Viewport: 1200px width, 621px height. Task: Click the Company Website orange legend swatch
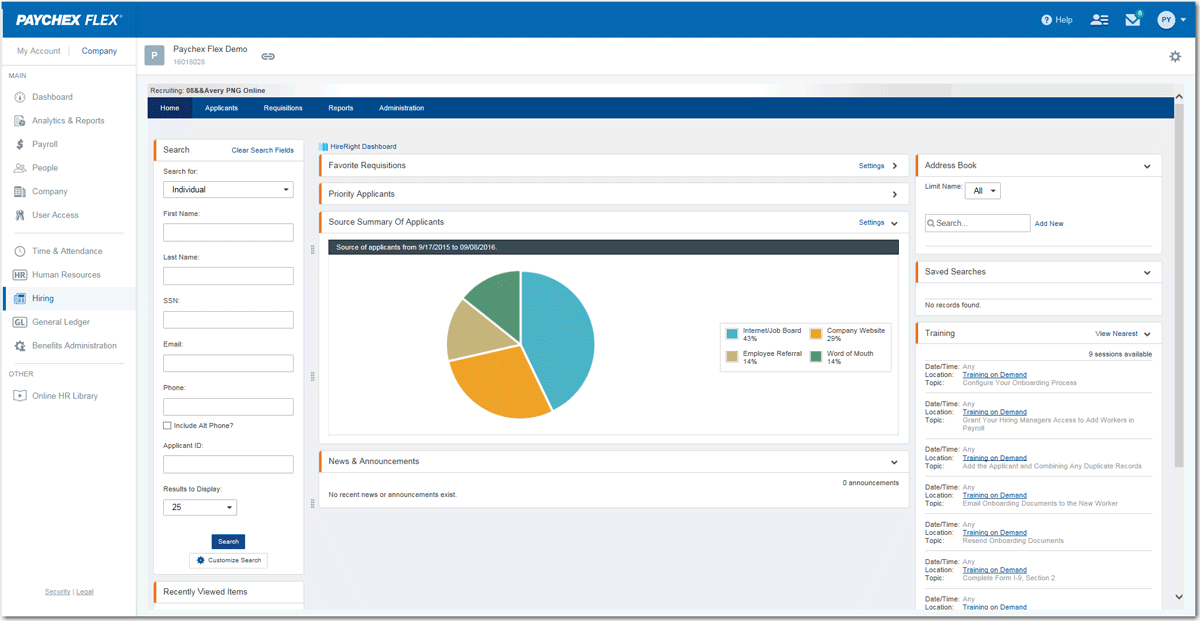(x=816, y=333)
